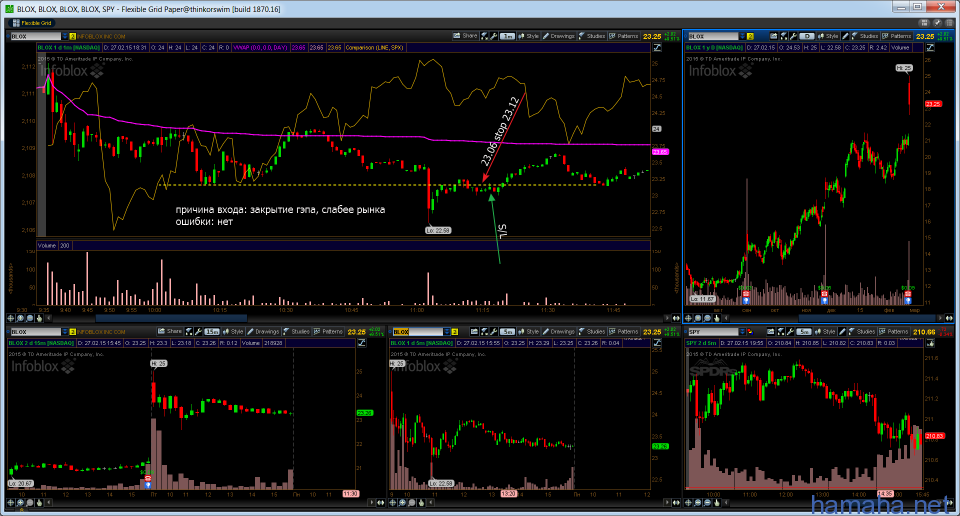Expand symbol dropdown arrow in top-left chart
Image resolution: width=960 pixels, height=516 pixels.
tap(64, 37)
